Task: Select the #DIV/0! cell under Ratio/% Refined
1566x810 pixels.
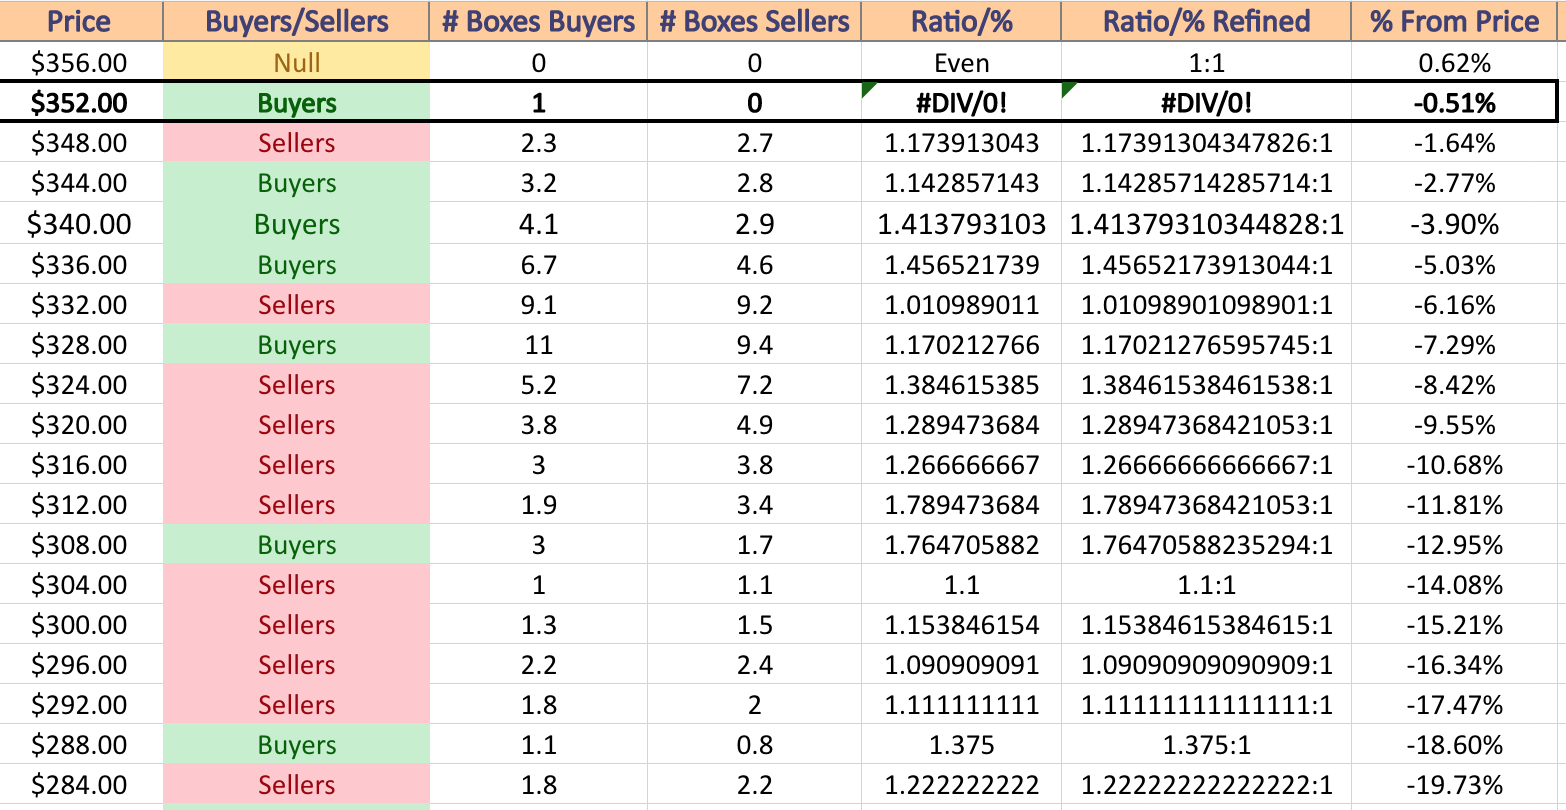Action: click(x=1206, y=103)
